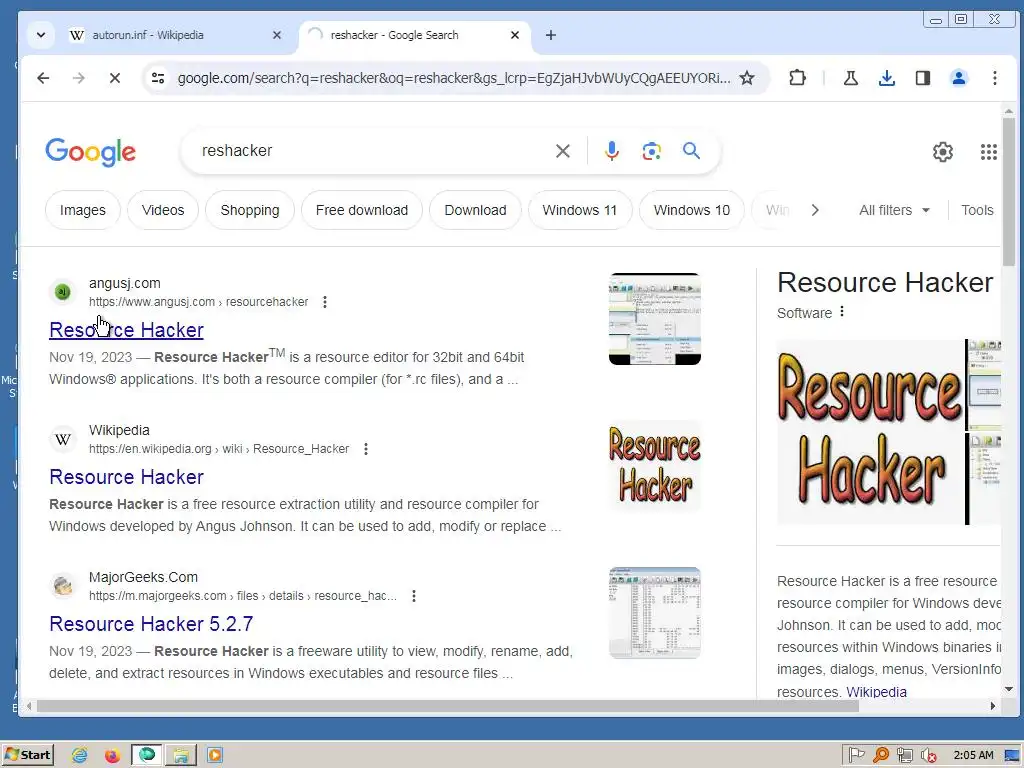
Task: Clear the search box with the X
Action: (562, 152)
